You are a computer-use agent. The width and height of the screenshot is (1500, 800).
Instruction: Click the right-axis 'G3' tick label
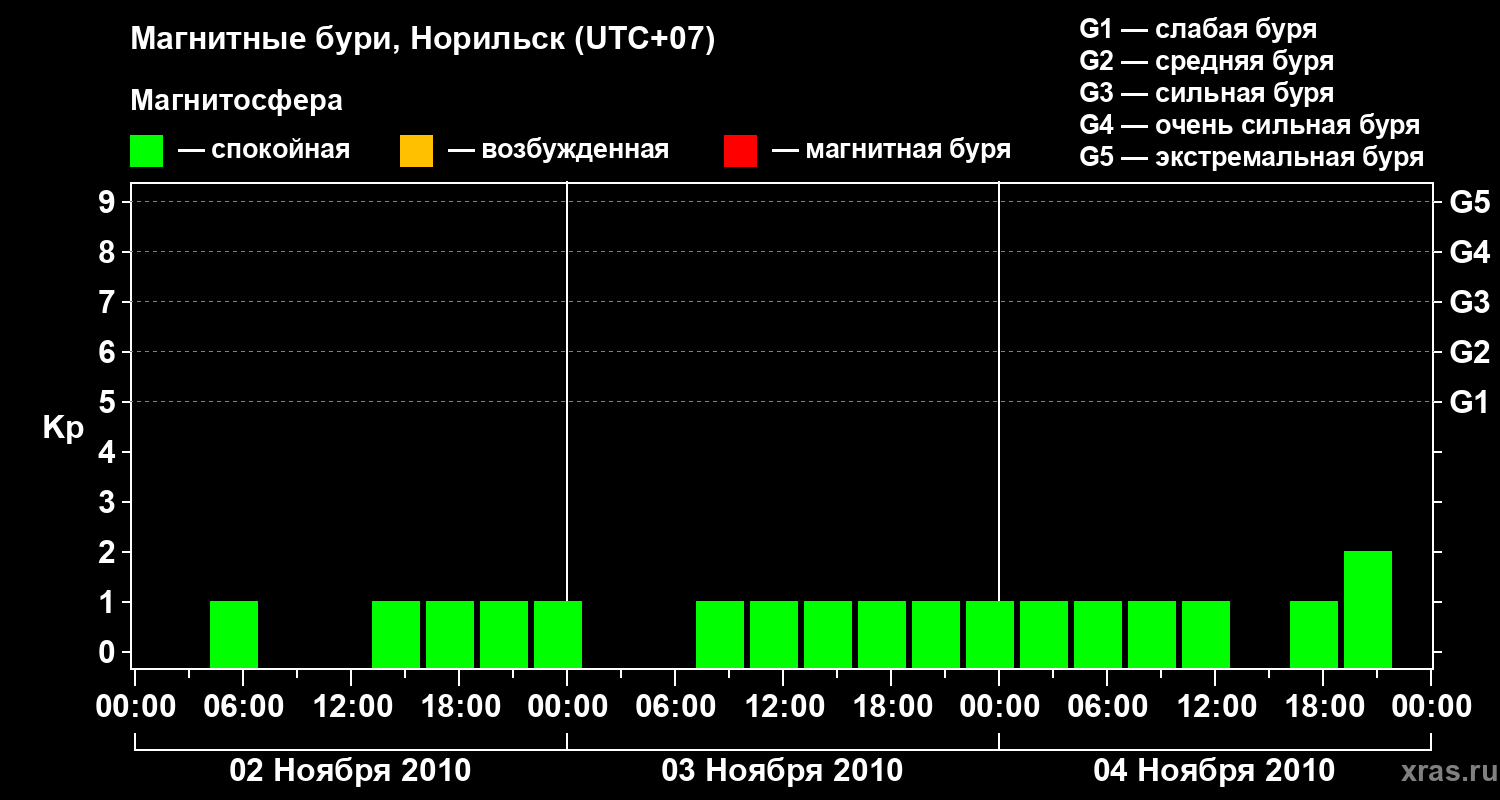tap(1469, 302)
